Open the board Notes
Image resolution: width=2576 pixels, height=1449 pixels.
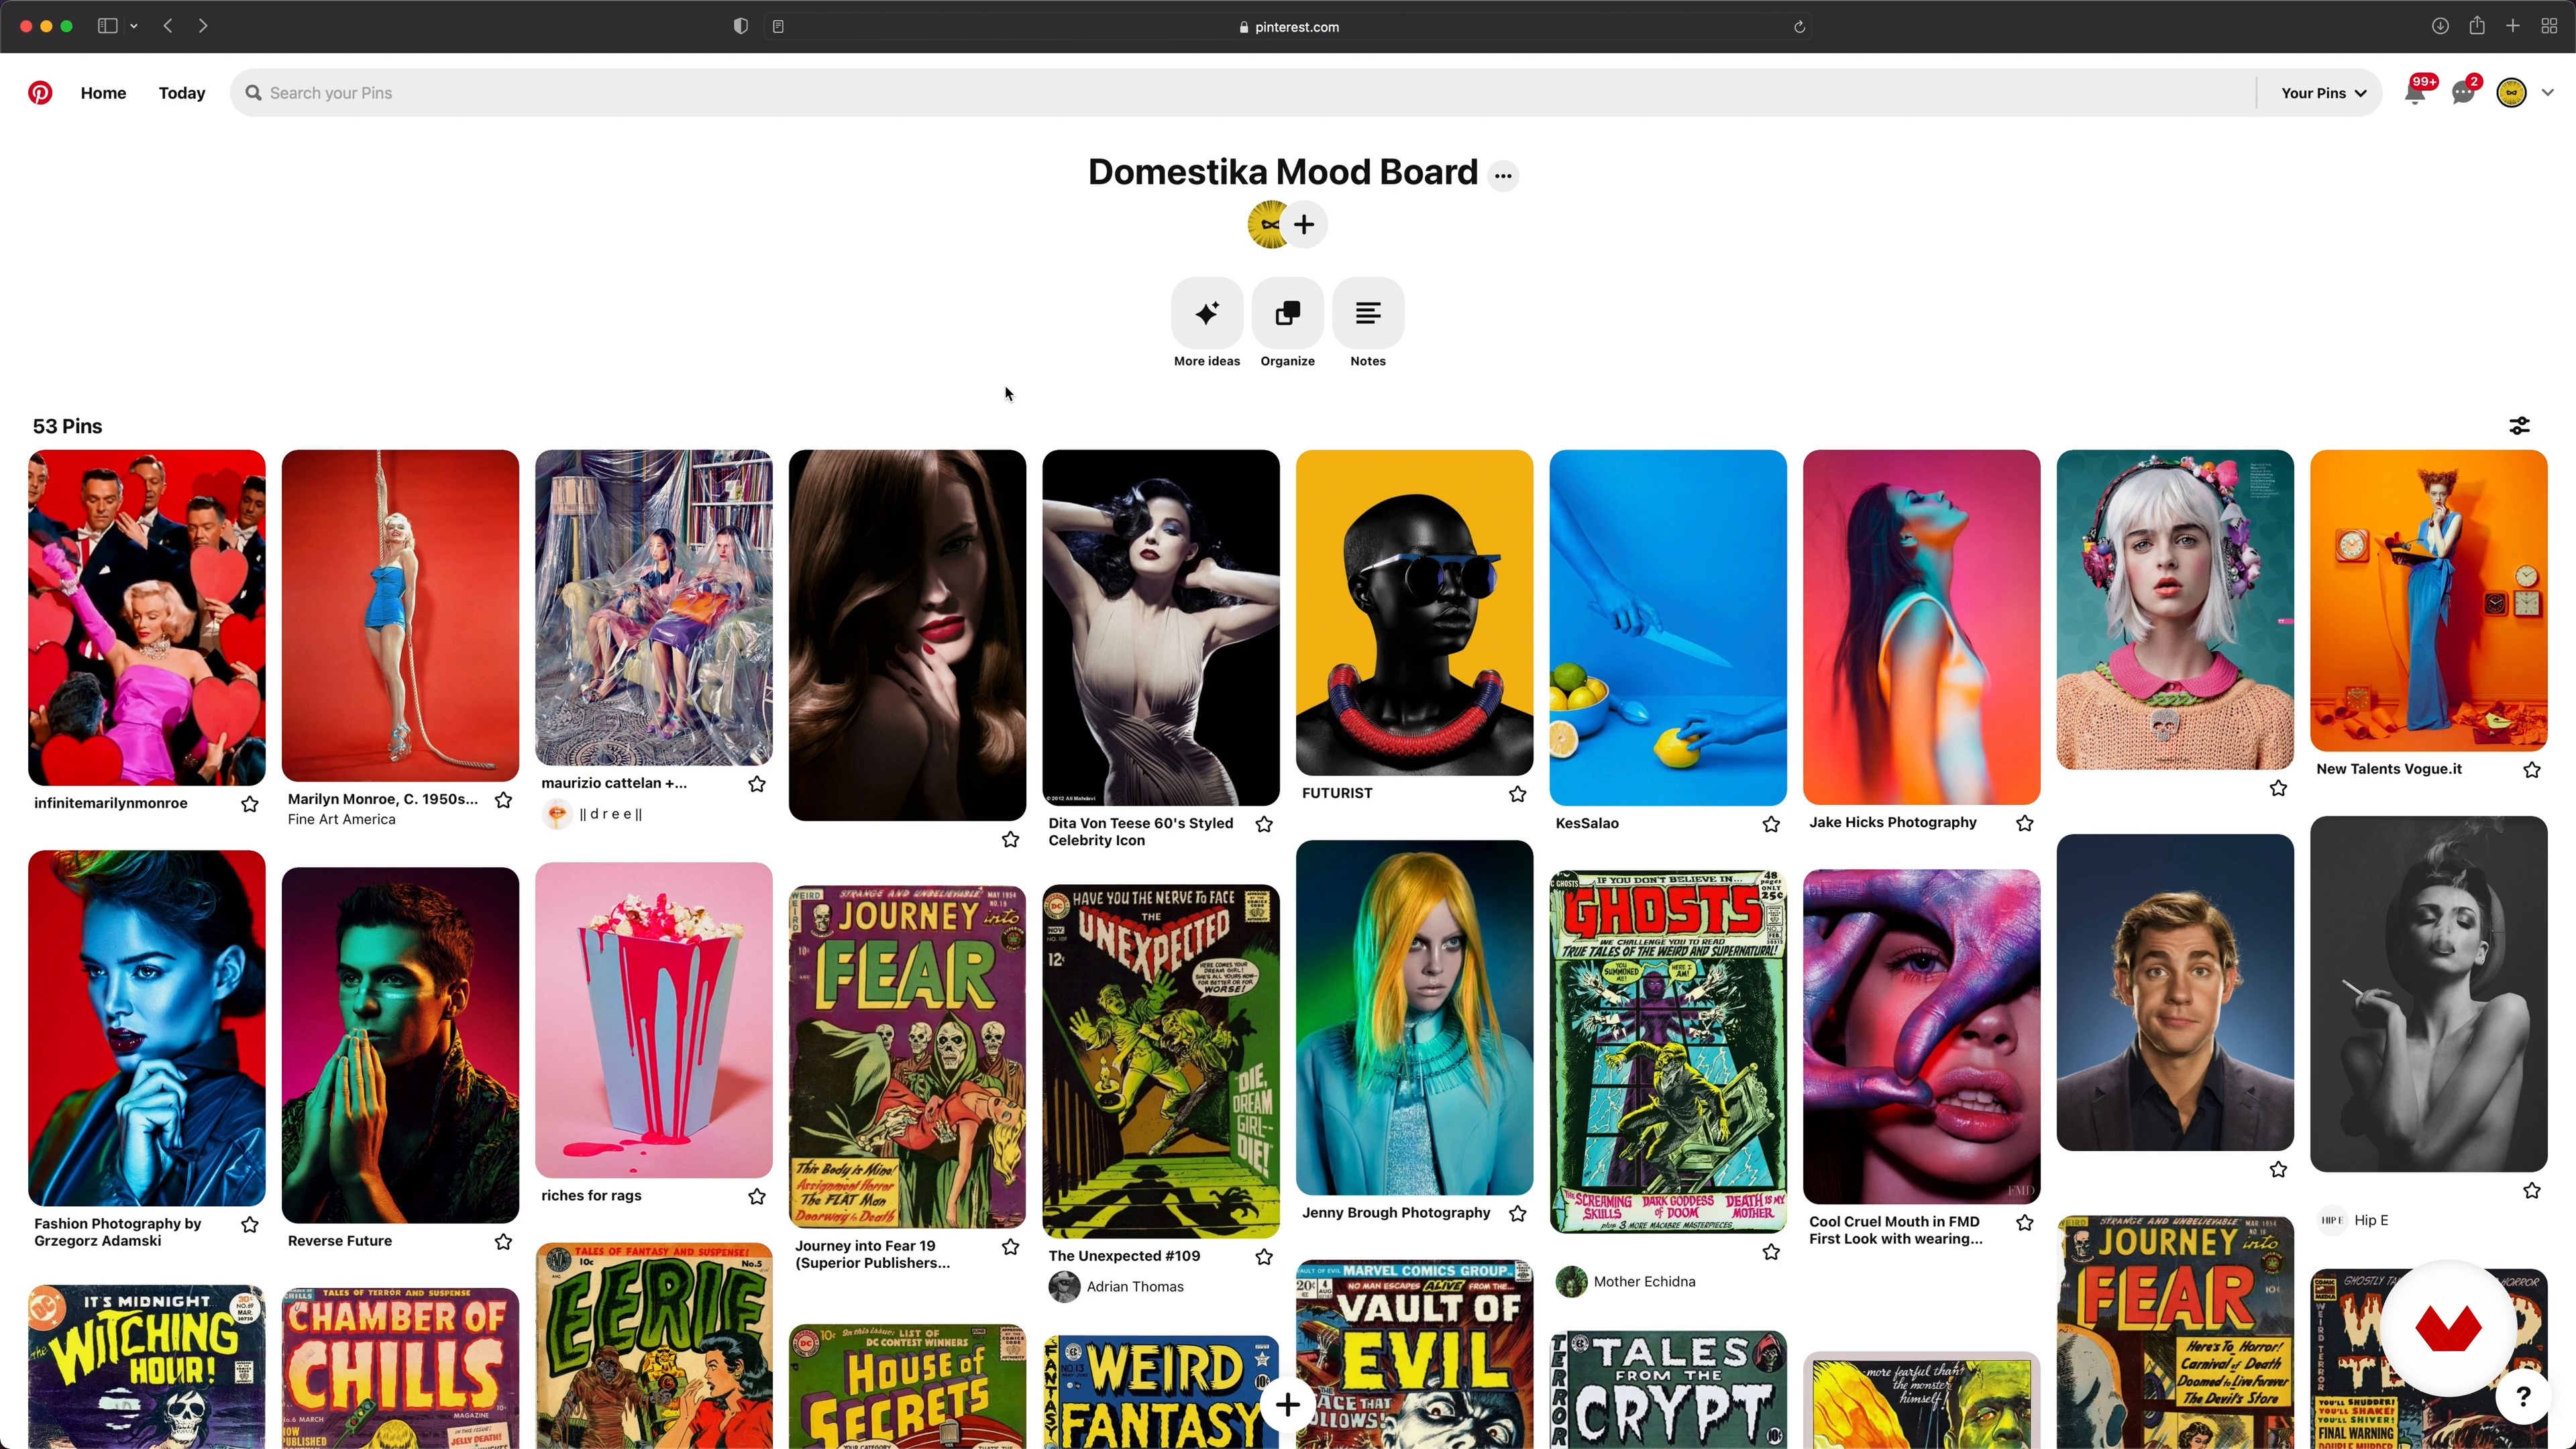[x=1368, y=314]
